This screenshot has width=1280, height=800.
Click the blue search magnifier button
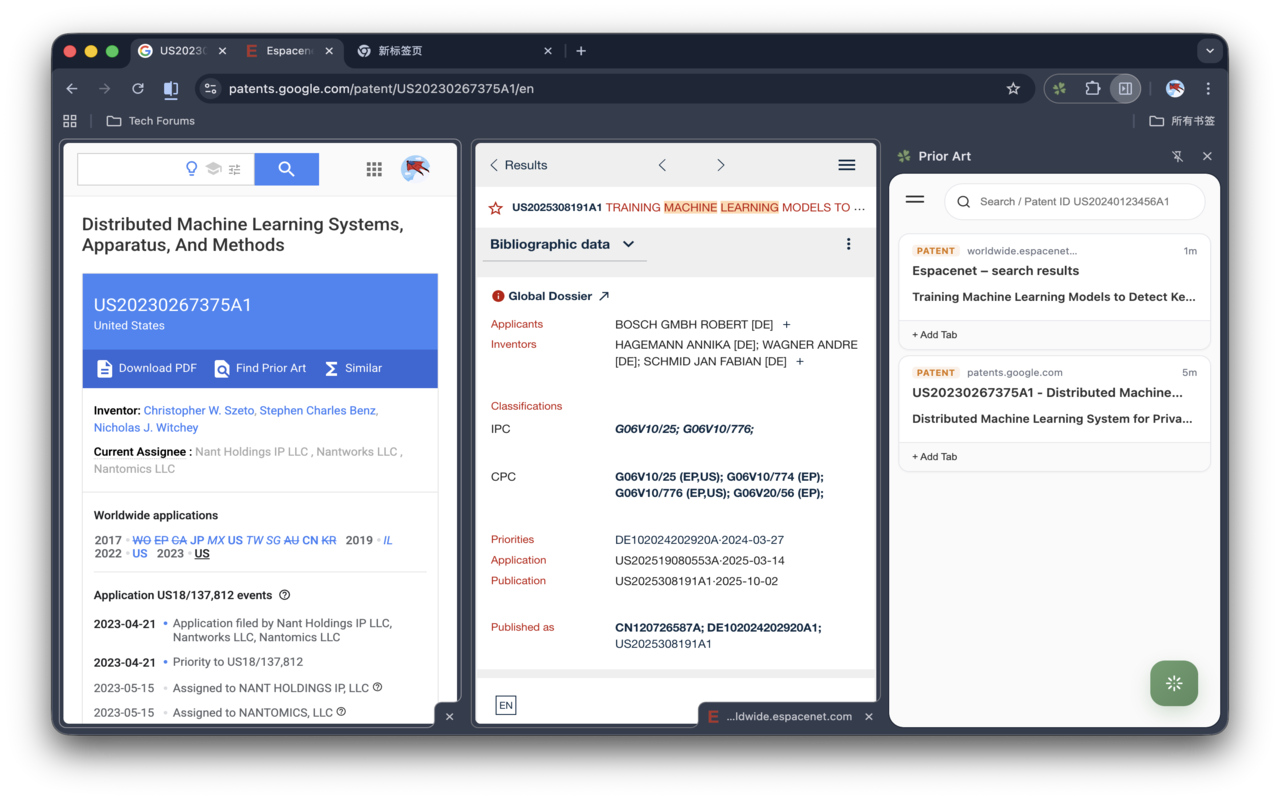tap(287, 169)
